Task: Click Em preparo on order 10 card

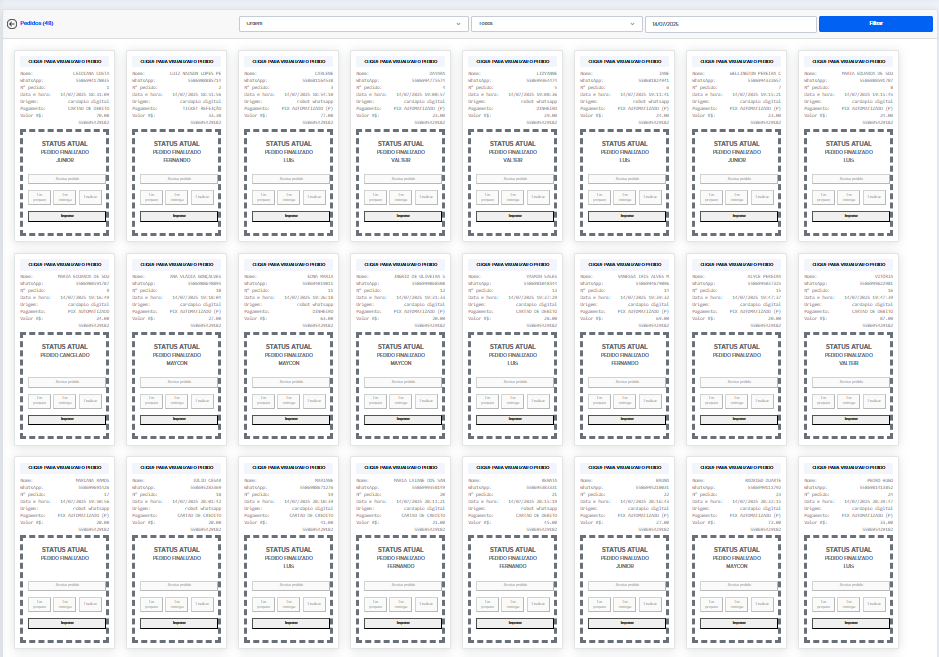Action: point(152,401)
